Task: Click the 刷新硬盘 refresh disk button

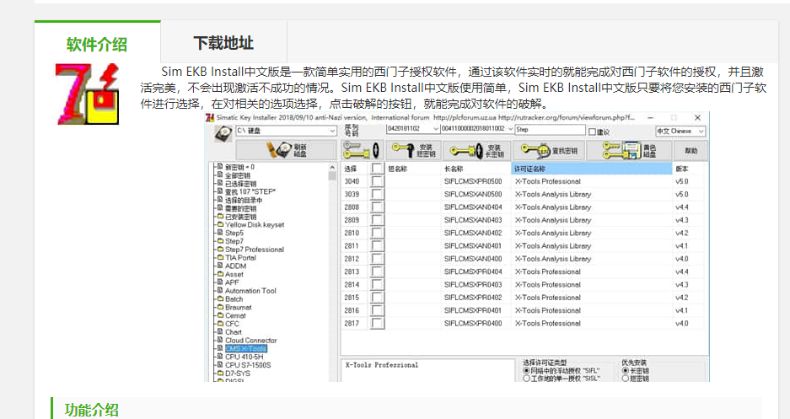Action: coord(286,150)
